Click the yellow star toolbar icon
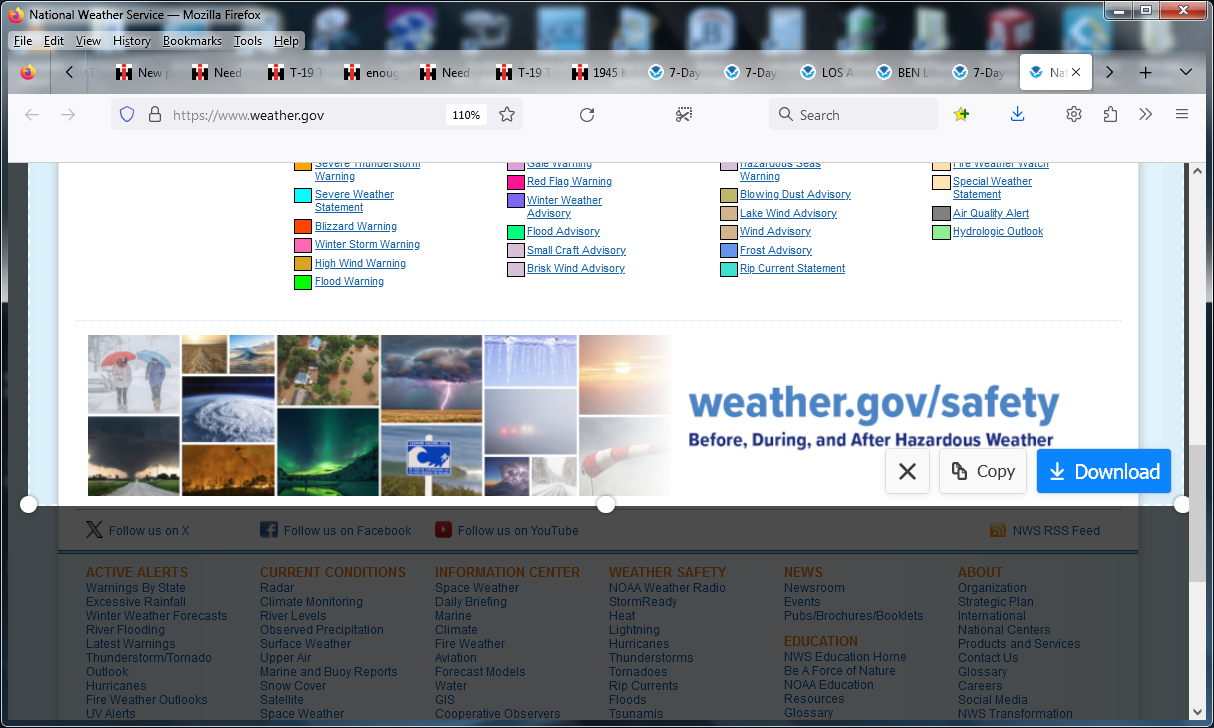The height and width of the screenshot is (728, 1214). (x=961, y=115)
